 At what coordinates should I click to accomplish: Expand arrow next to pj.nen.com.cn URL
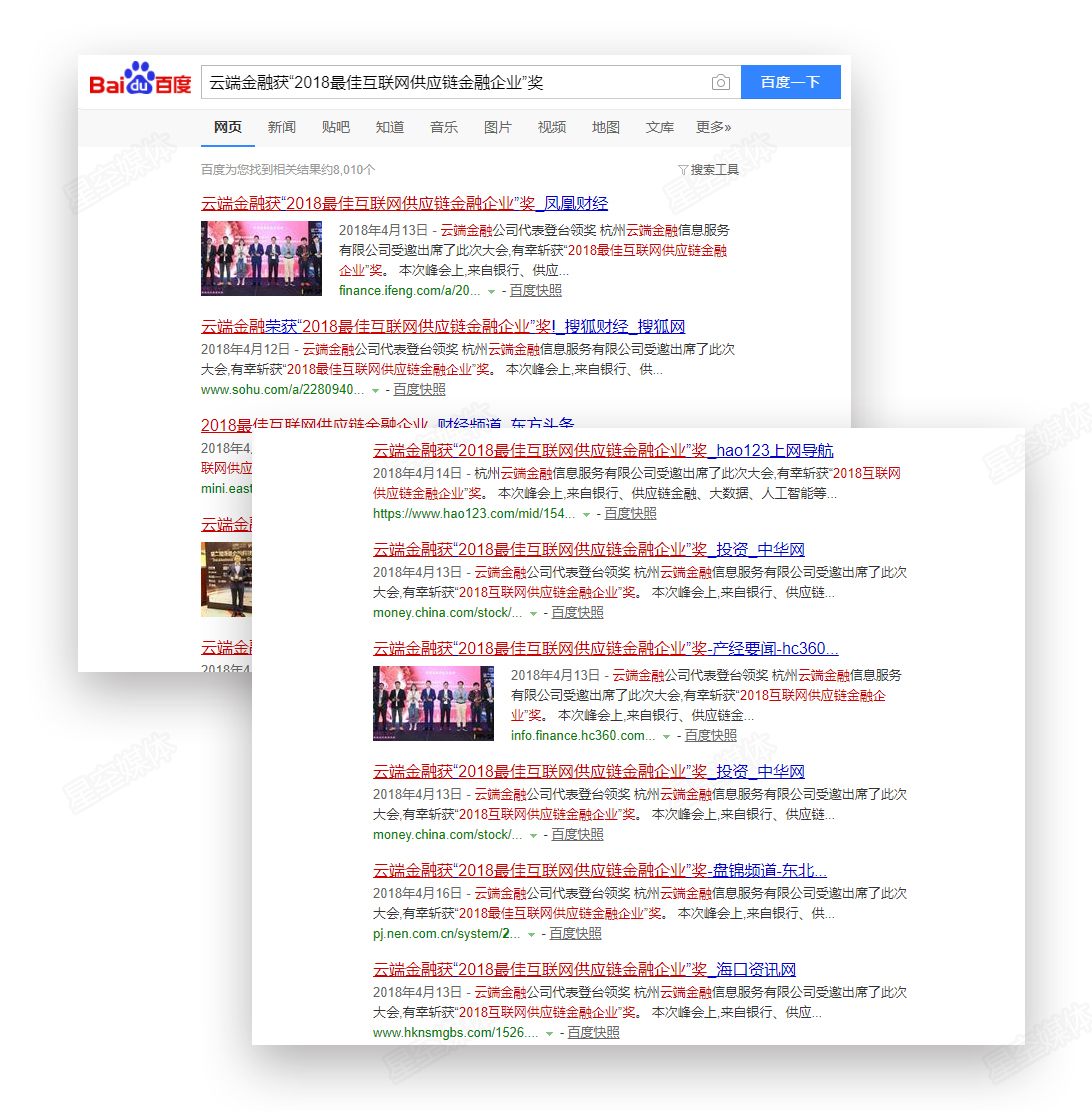(x=531, y=935)
